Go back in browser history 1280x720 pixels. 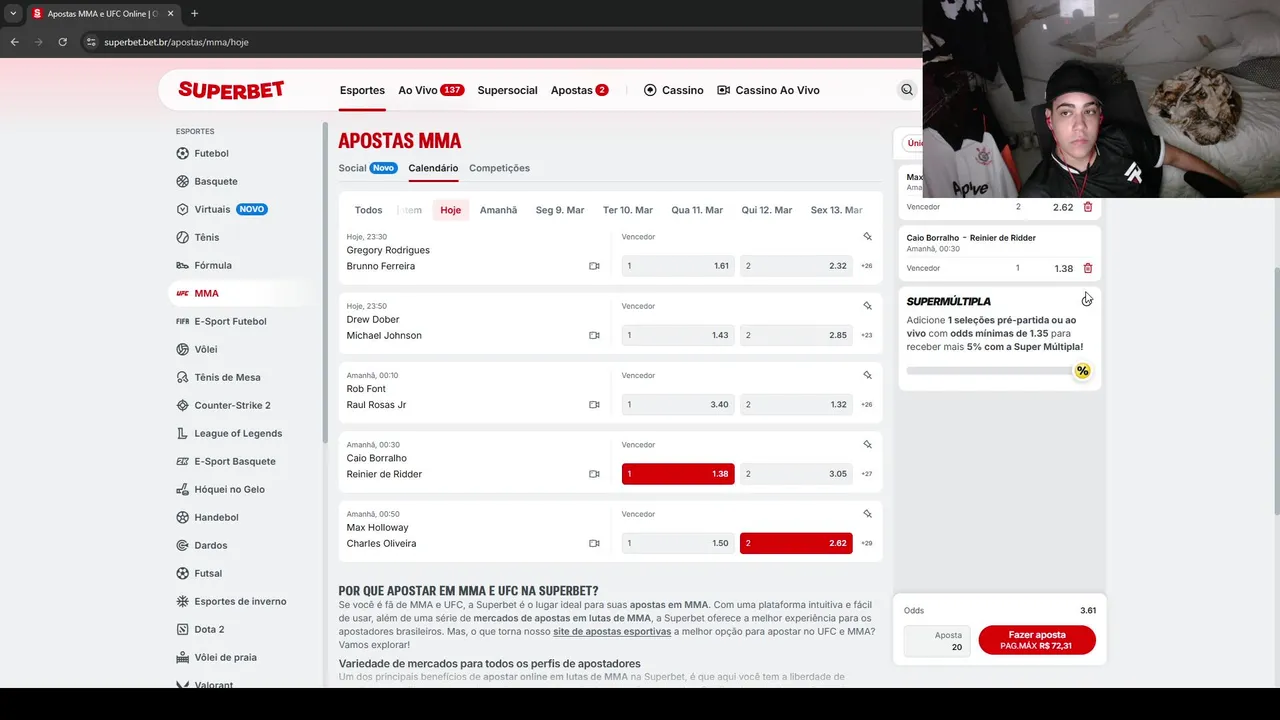point(14,42)
